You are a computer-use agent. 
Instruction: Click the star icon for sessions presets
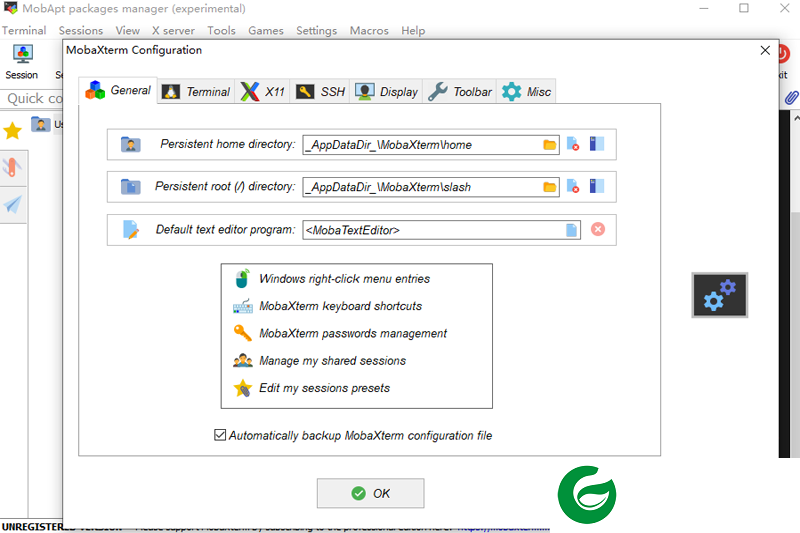(243, 388)
